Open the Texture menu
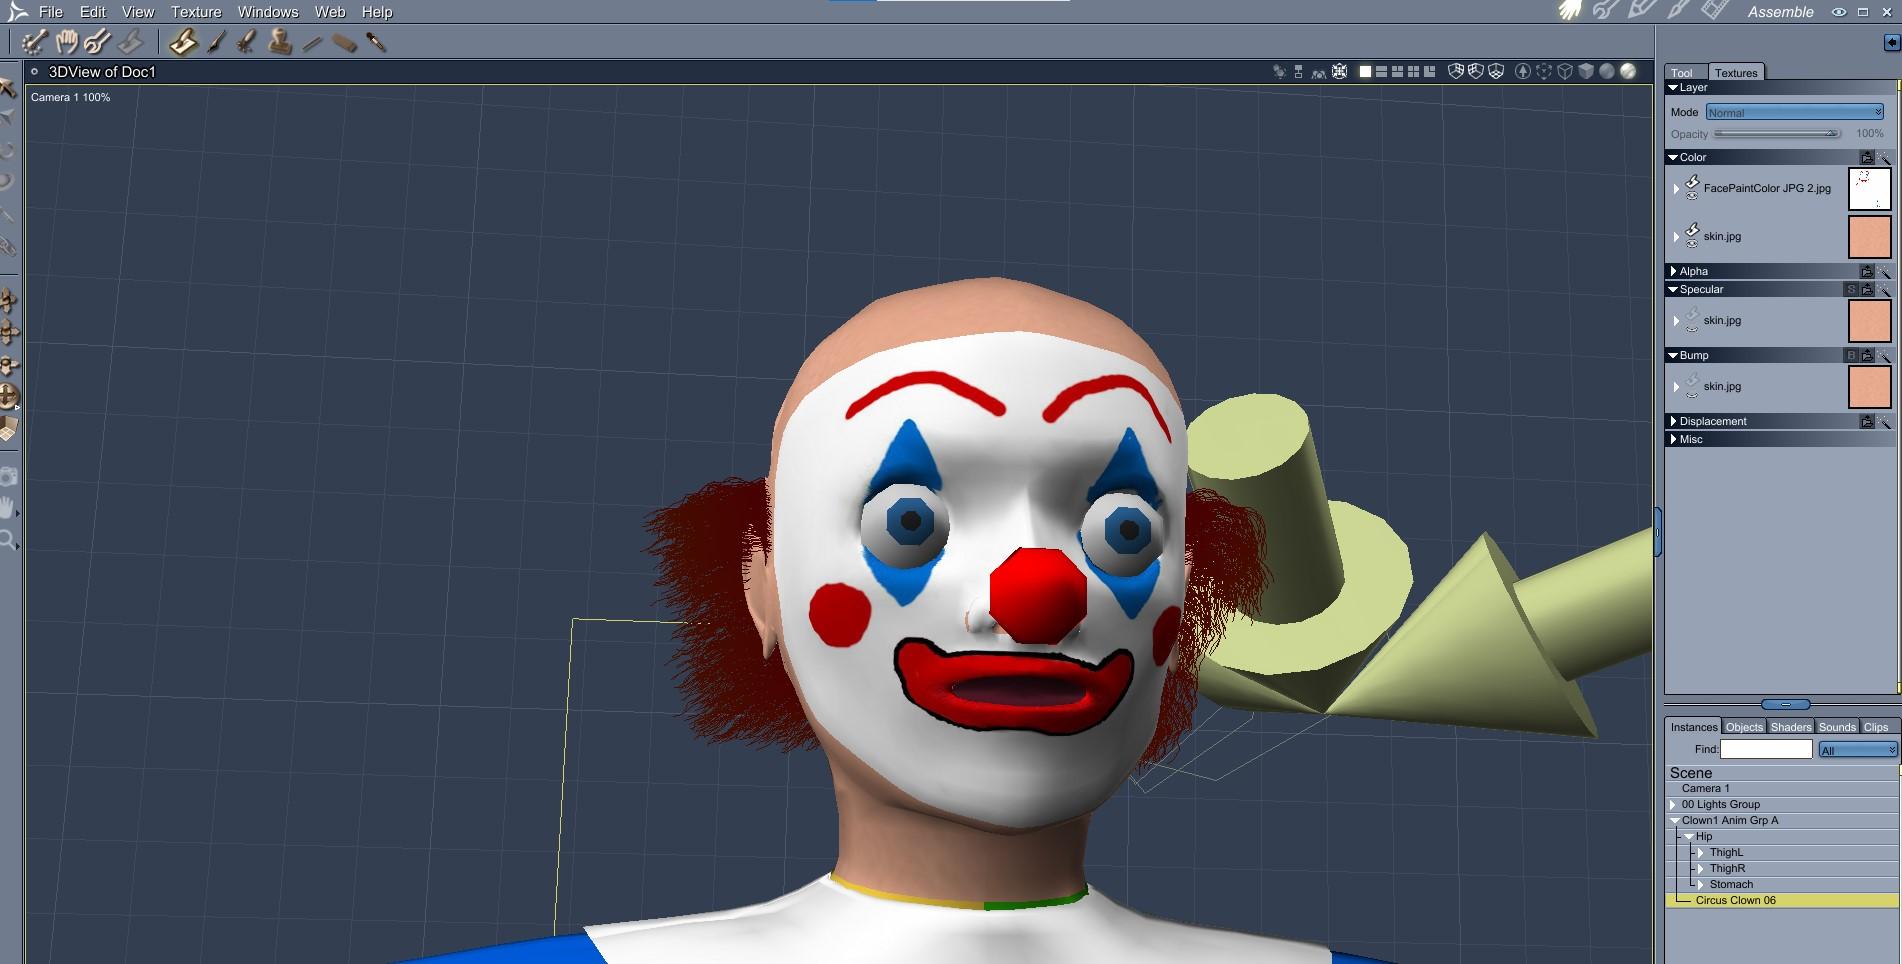The image size is (1902, 964). [x=196, y=12]
